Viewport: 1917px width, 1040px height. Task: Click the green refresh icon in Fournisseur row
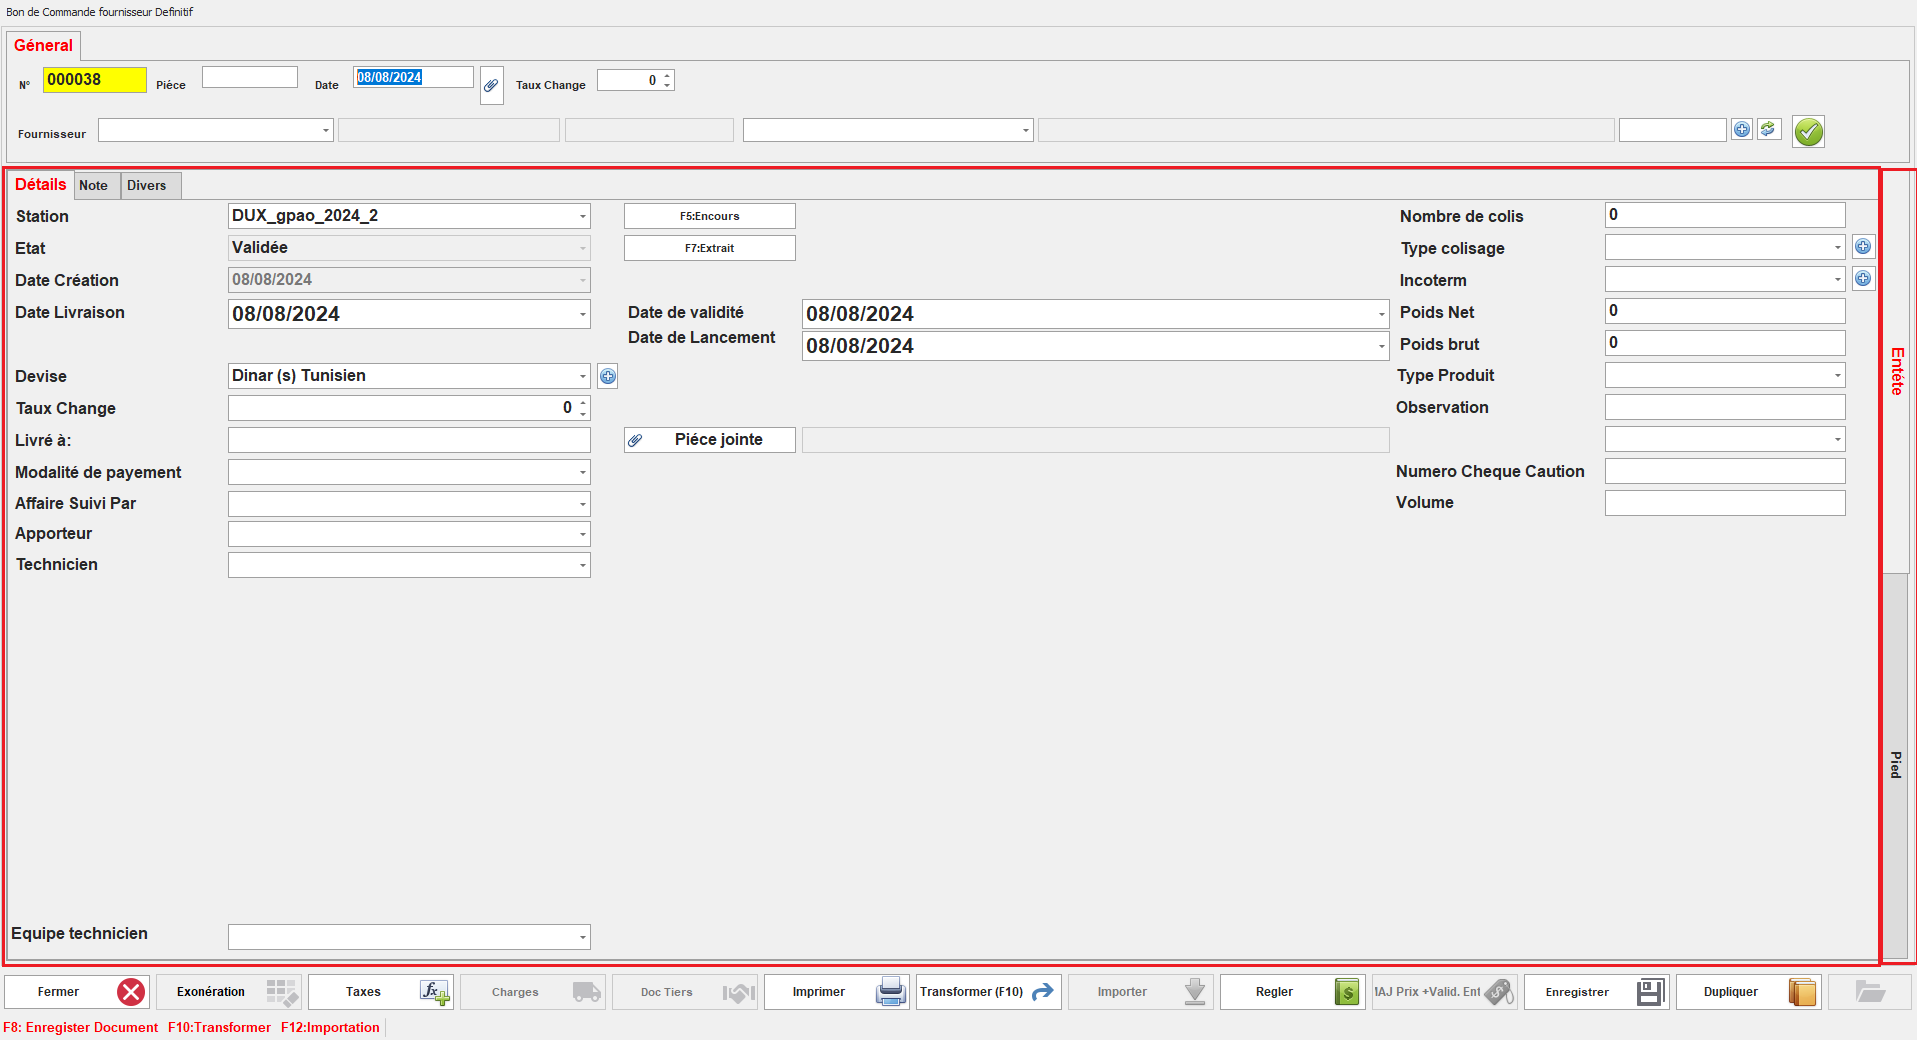coord(1768,129)
